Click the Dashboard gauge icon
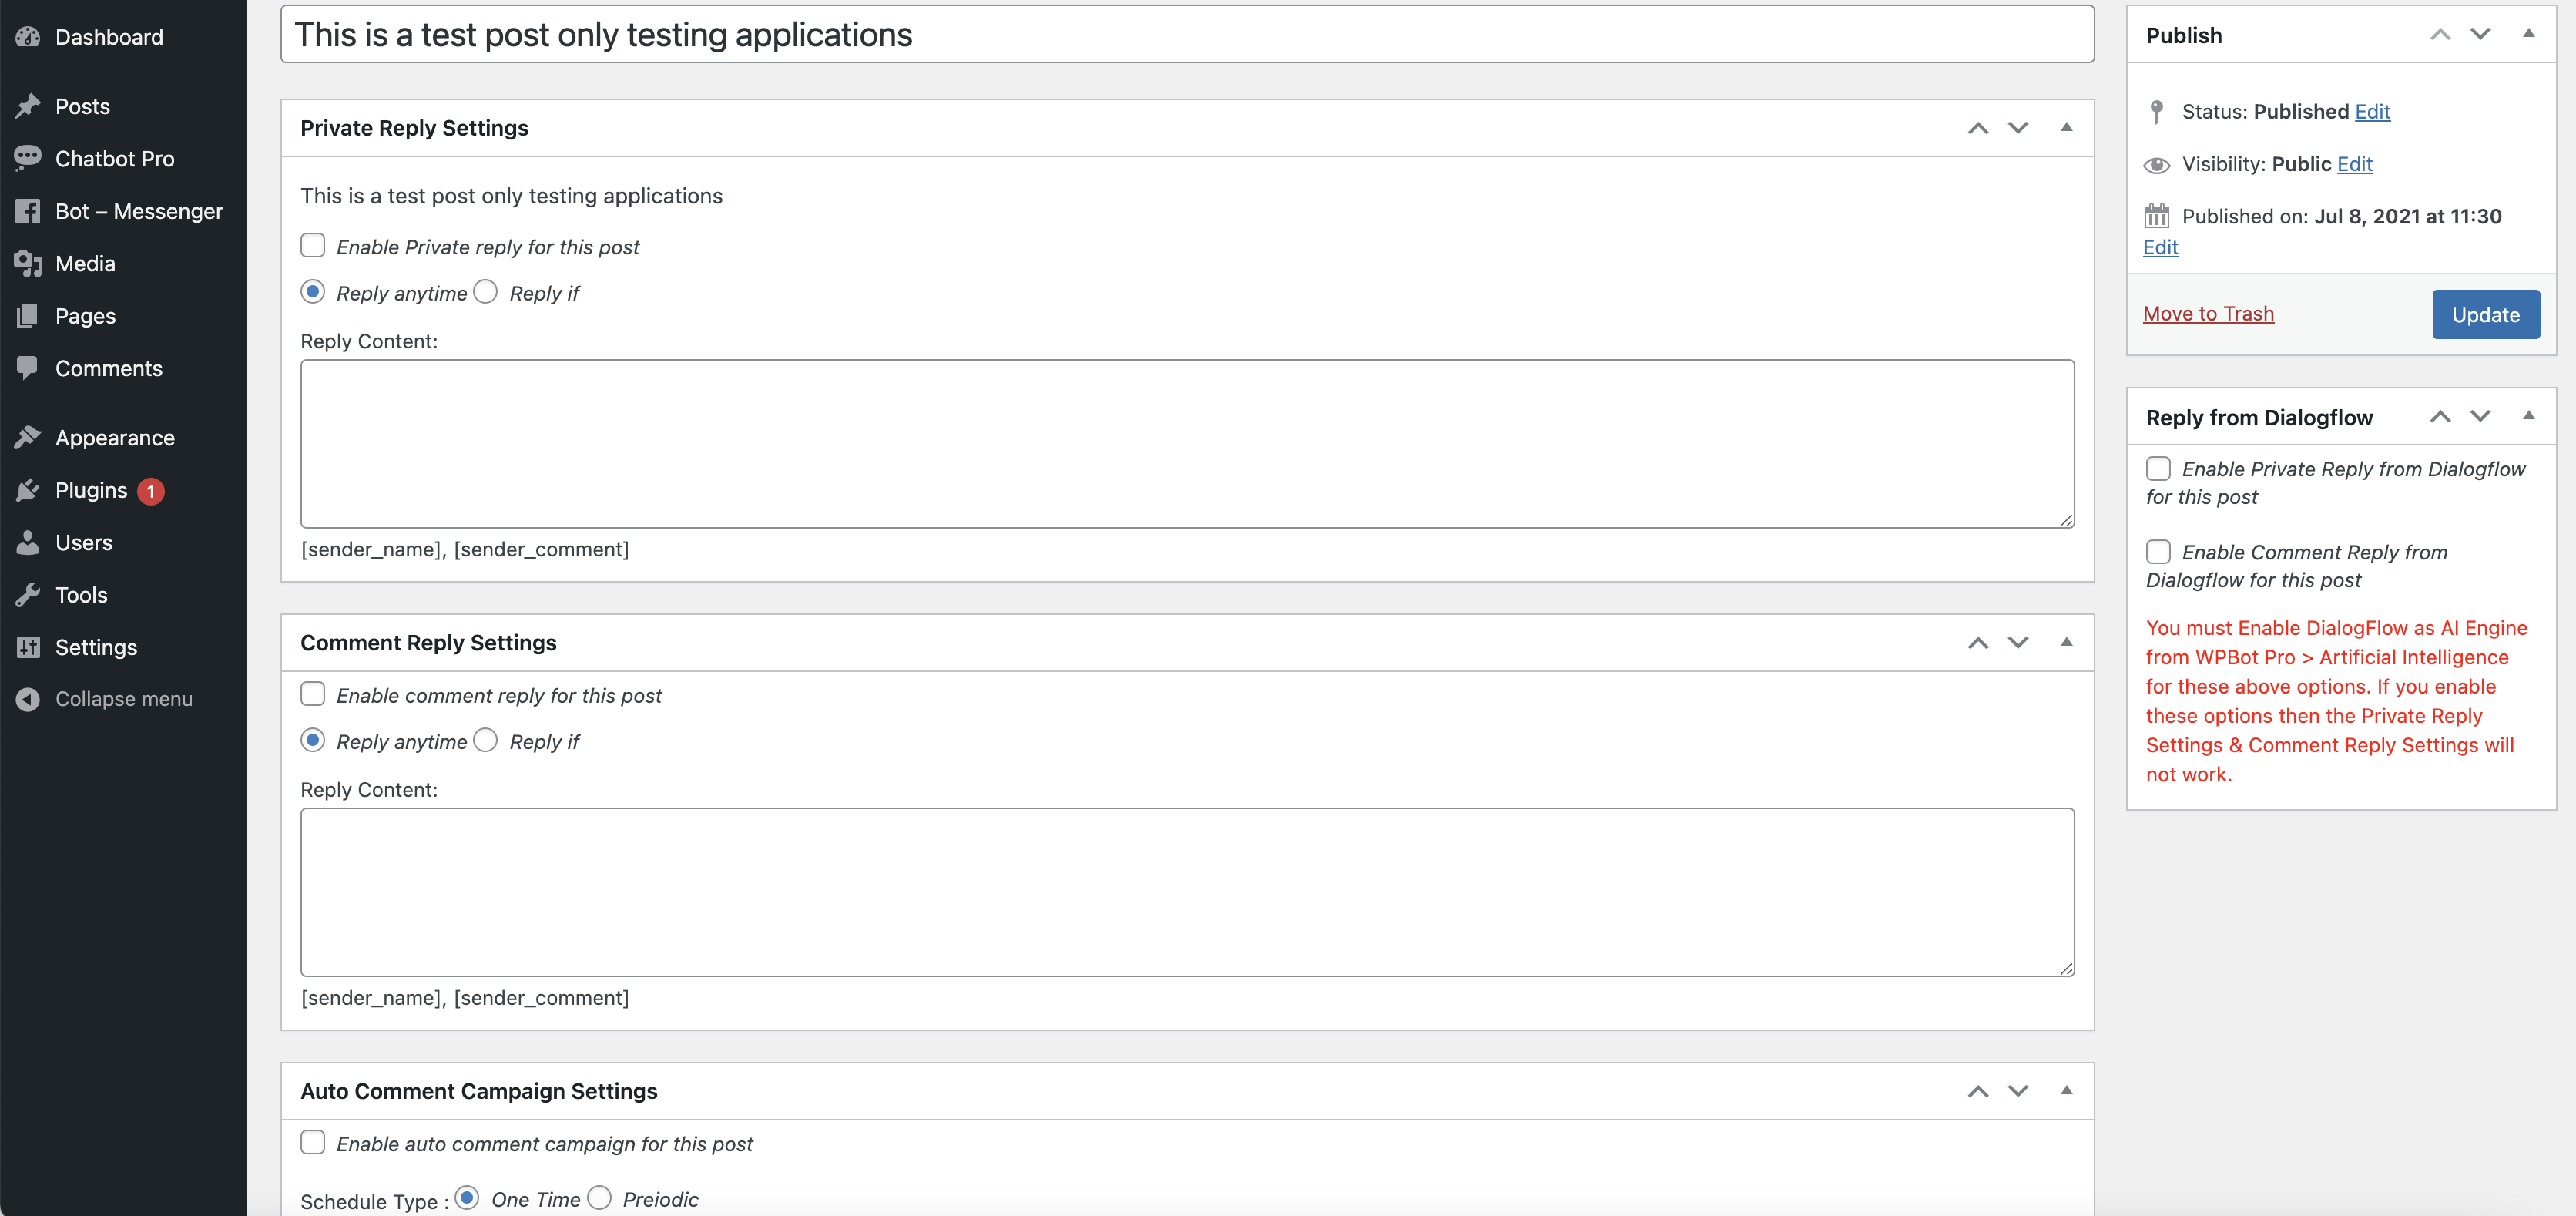This screenshot has height=1216, width=2576. pyautogui.click(x=28, y=37)
